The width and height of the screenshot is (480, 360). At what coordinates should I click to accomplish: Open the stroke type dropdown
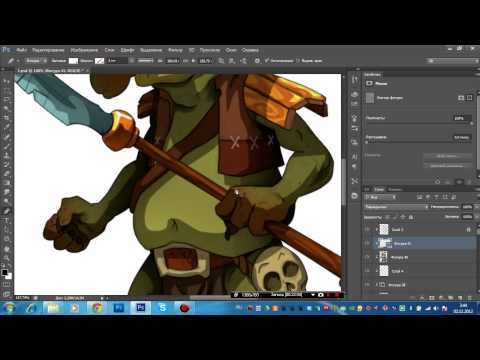coord(145,61)
